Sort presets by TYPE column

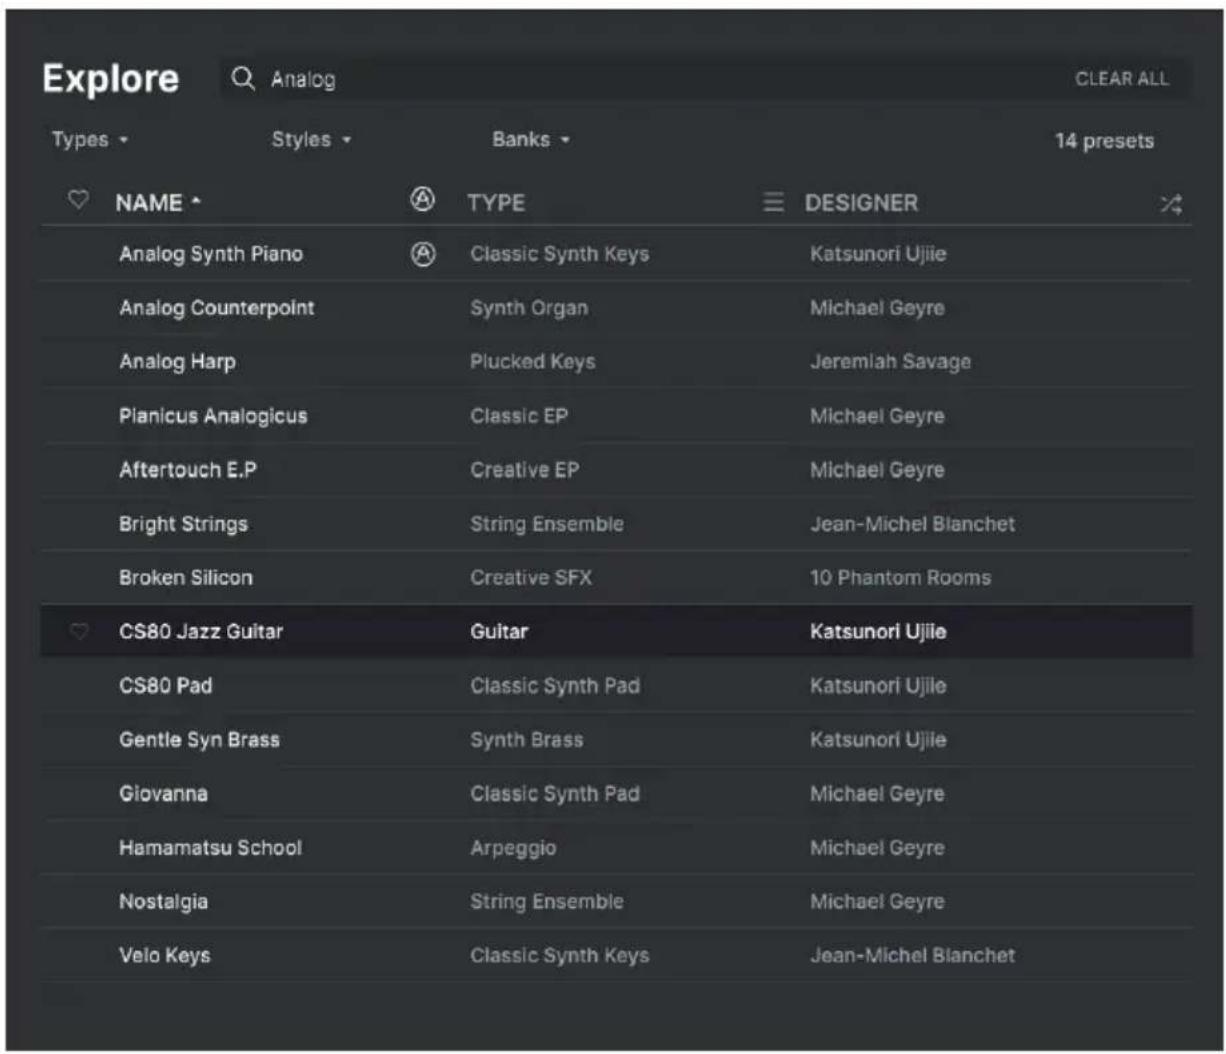tap(496, 203)
